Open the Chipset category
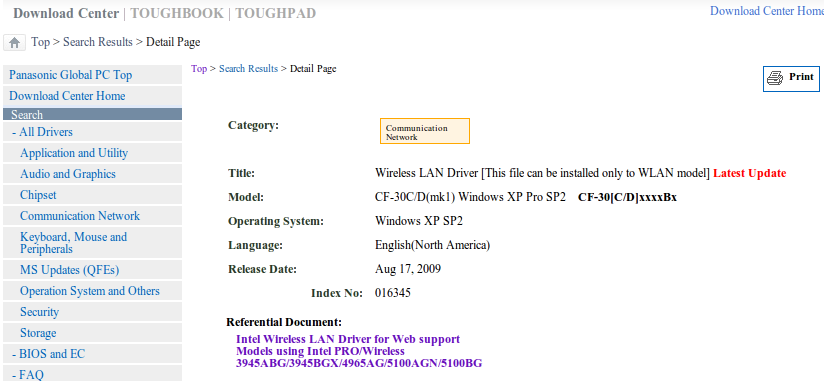This screenshot has height=381, width=824. (x=92, y=195)
